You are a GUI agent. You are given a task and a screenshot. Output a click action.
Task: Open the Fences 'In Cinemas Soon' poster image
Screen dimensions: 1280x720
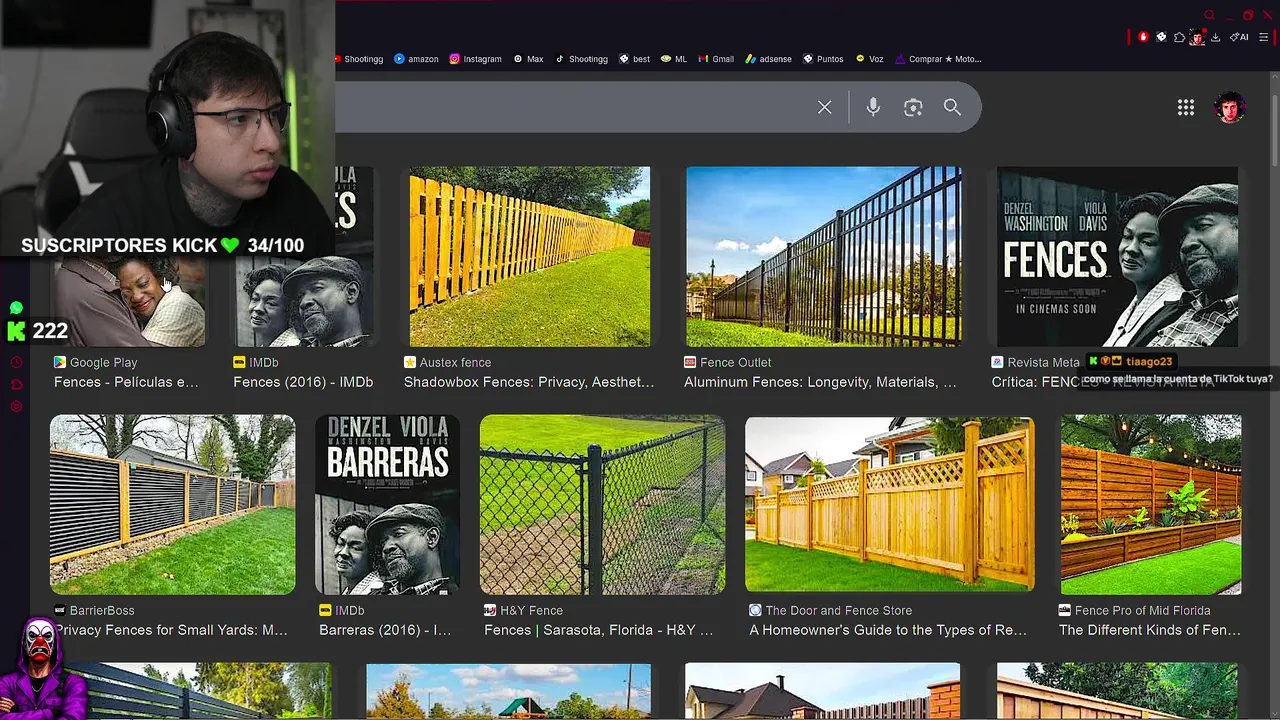1117,256
